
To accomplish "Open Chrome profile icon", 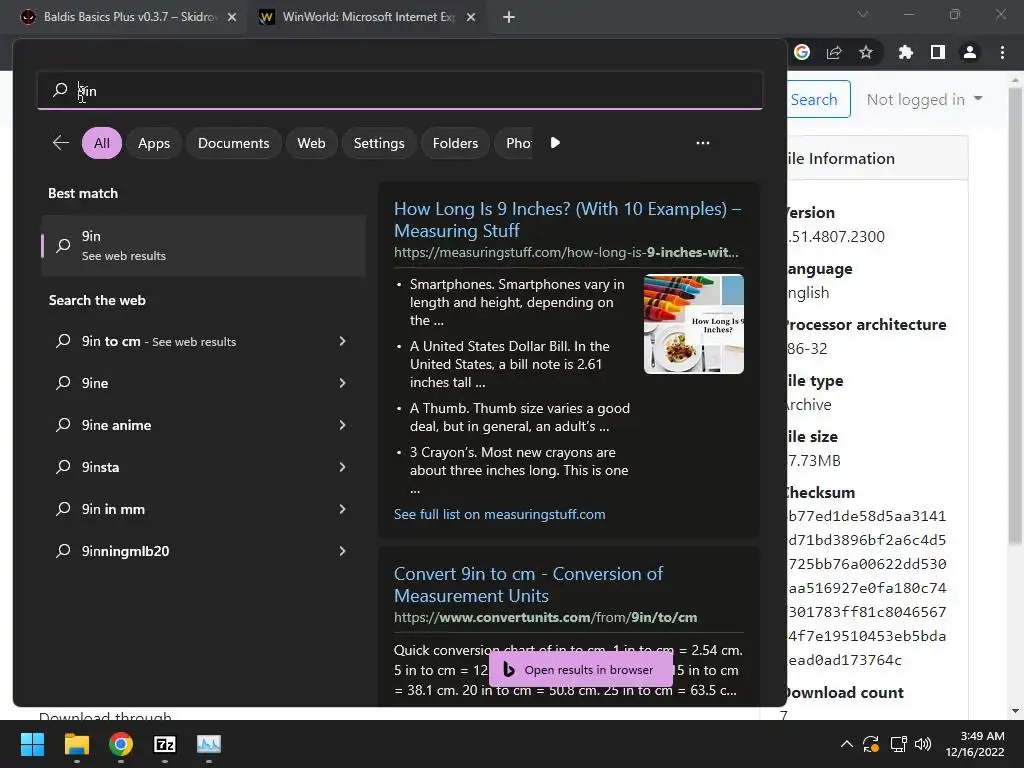I will pos(970,52).
